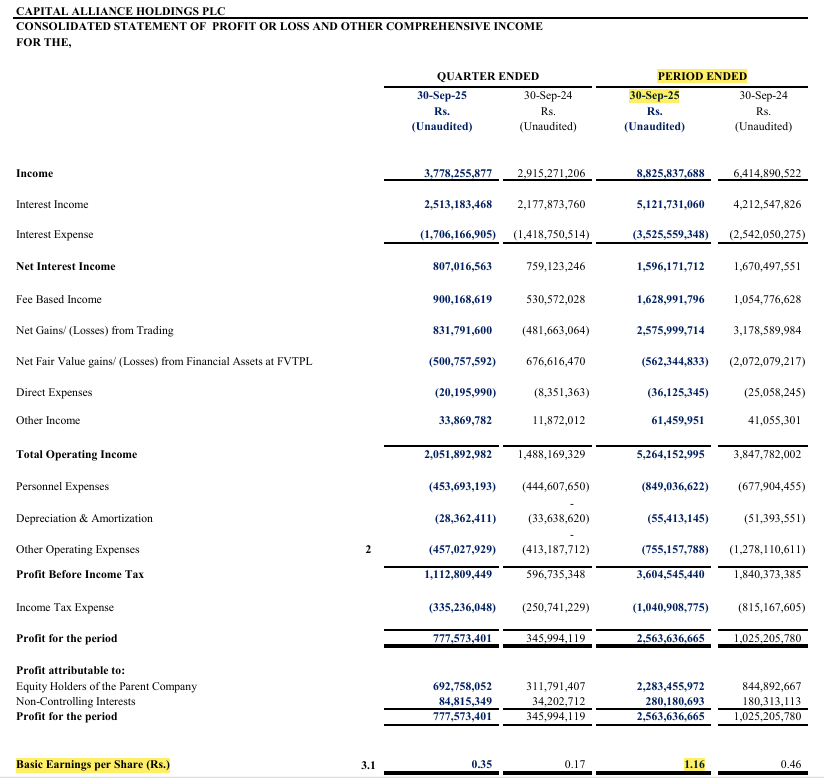Click note reference '2' beside Other Operating Expenses
The image size is (824, 778).
pos(368,550)
